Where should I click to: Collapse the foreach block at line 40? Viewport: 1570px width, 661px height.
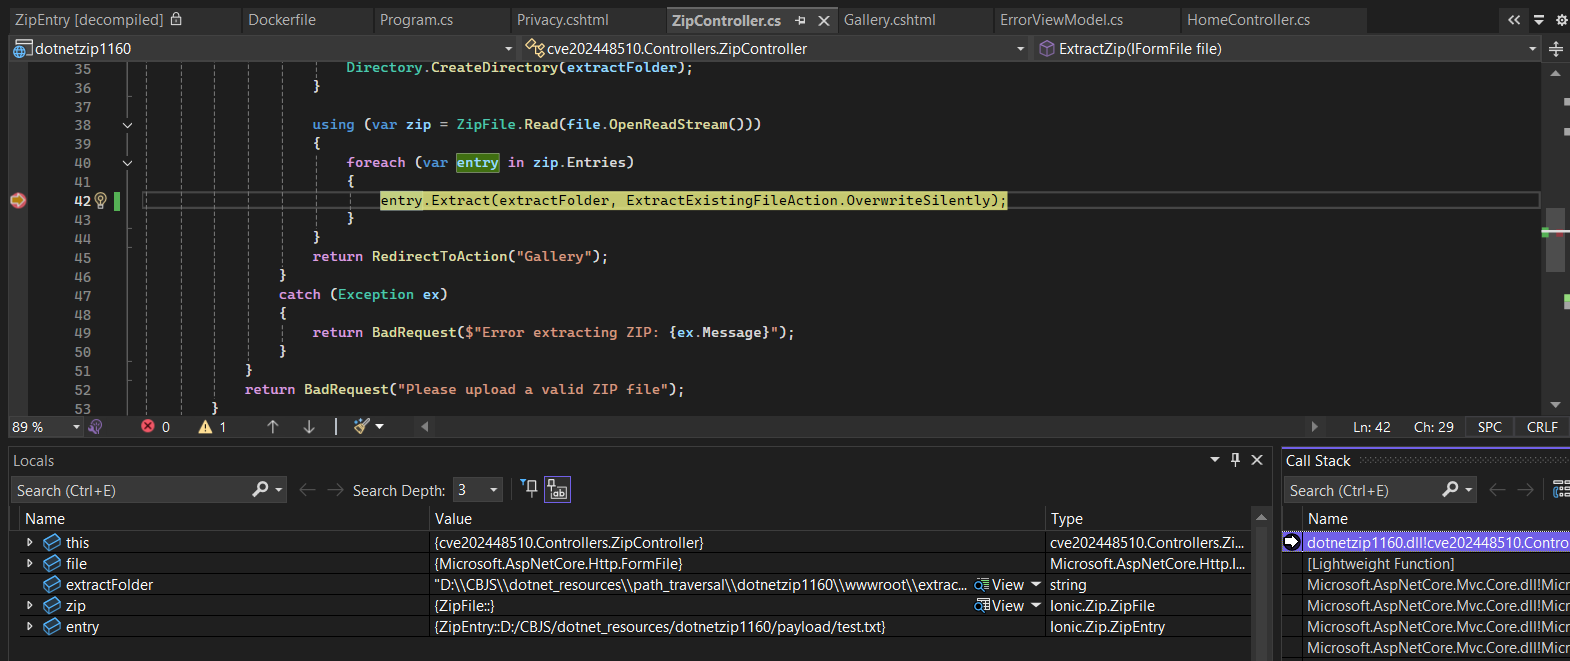point(127,163)
